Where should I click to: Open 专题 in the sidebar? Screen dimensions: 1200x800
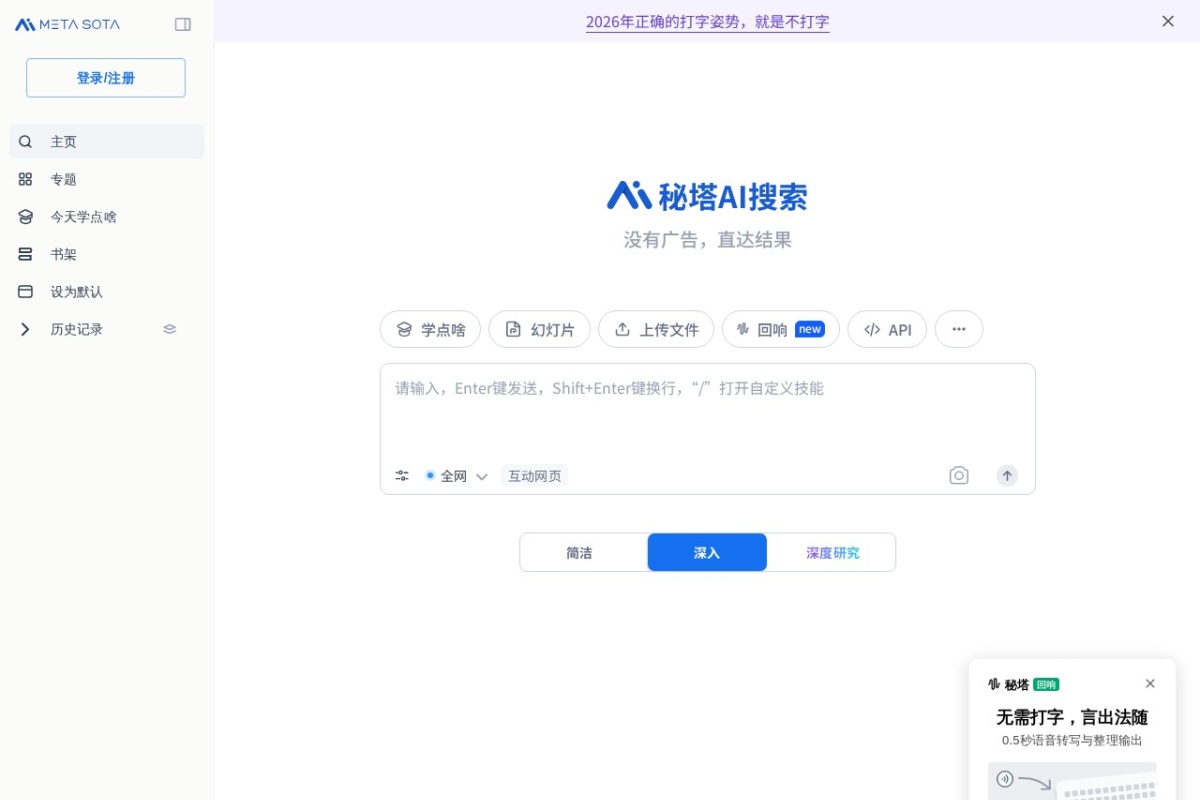[x=106, y=179]
